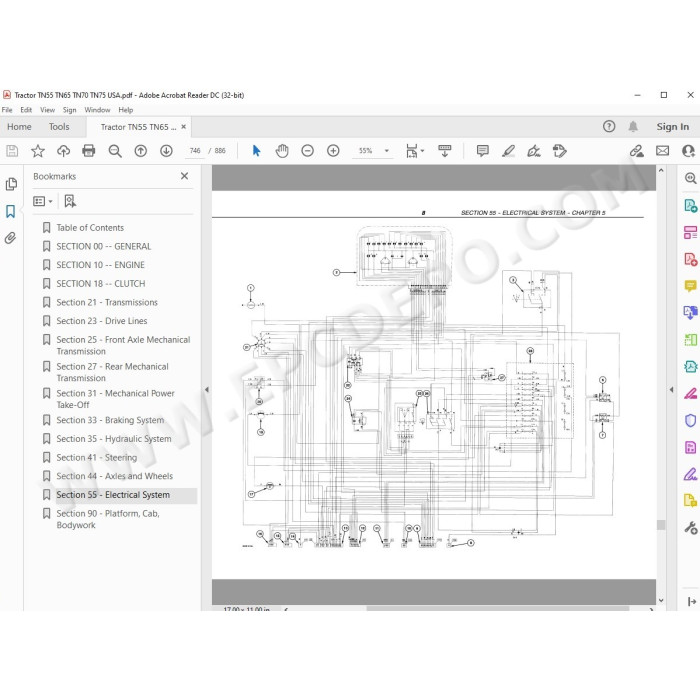Open the Help menu
Image resolution: width=700 pixels, height=700 pixels.
(125, 110)
